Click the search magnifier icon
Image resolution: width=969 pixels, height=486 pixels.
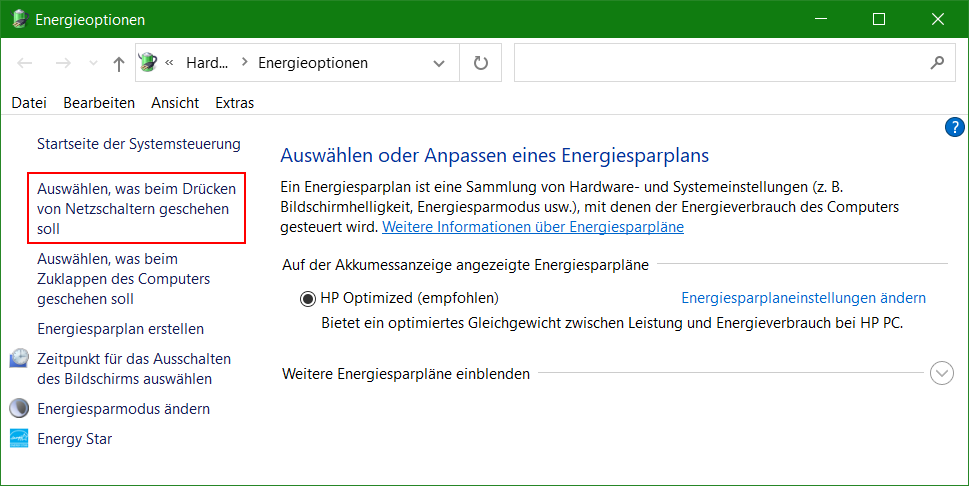click(937, 62)
